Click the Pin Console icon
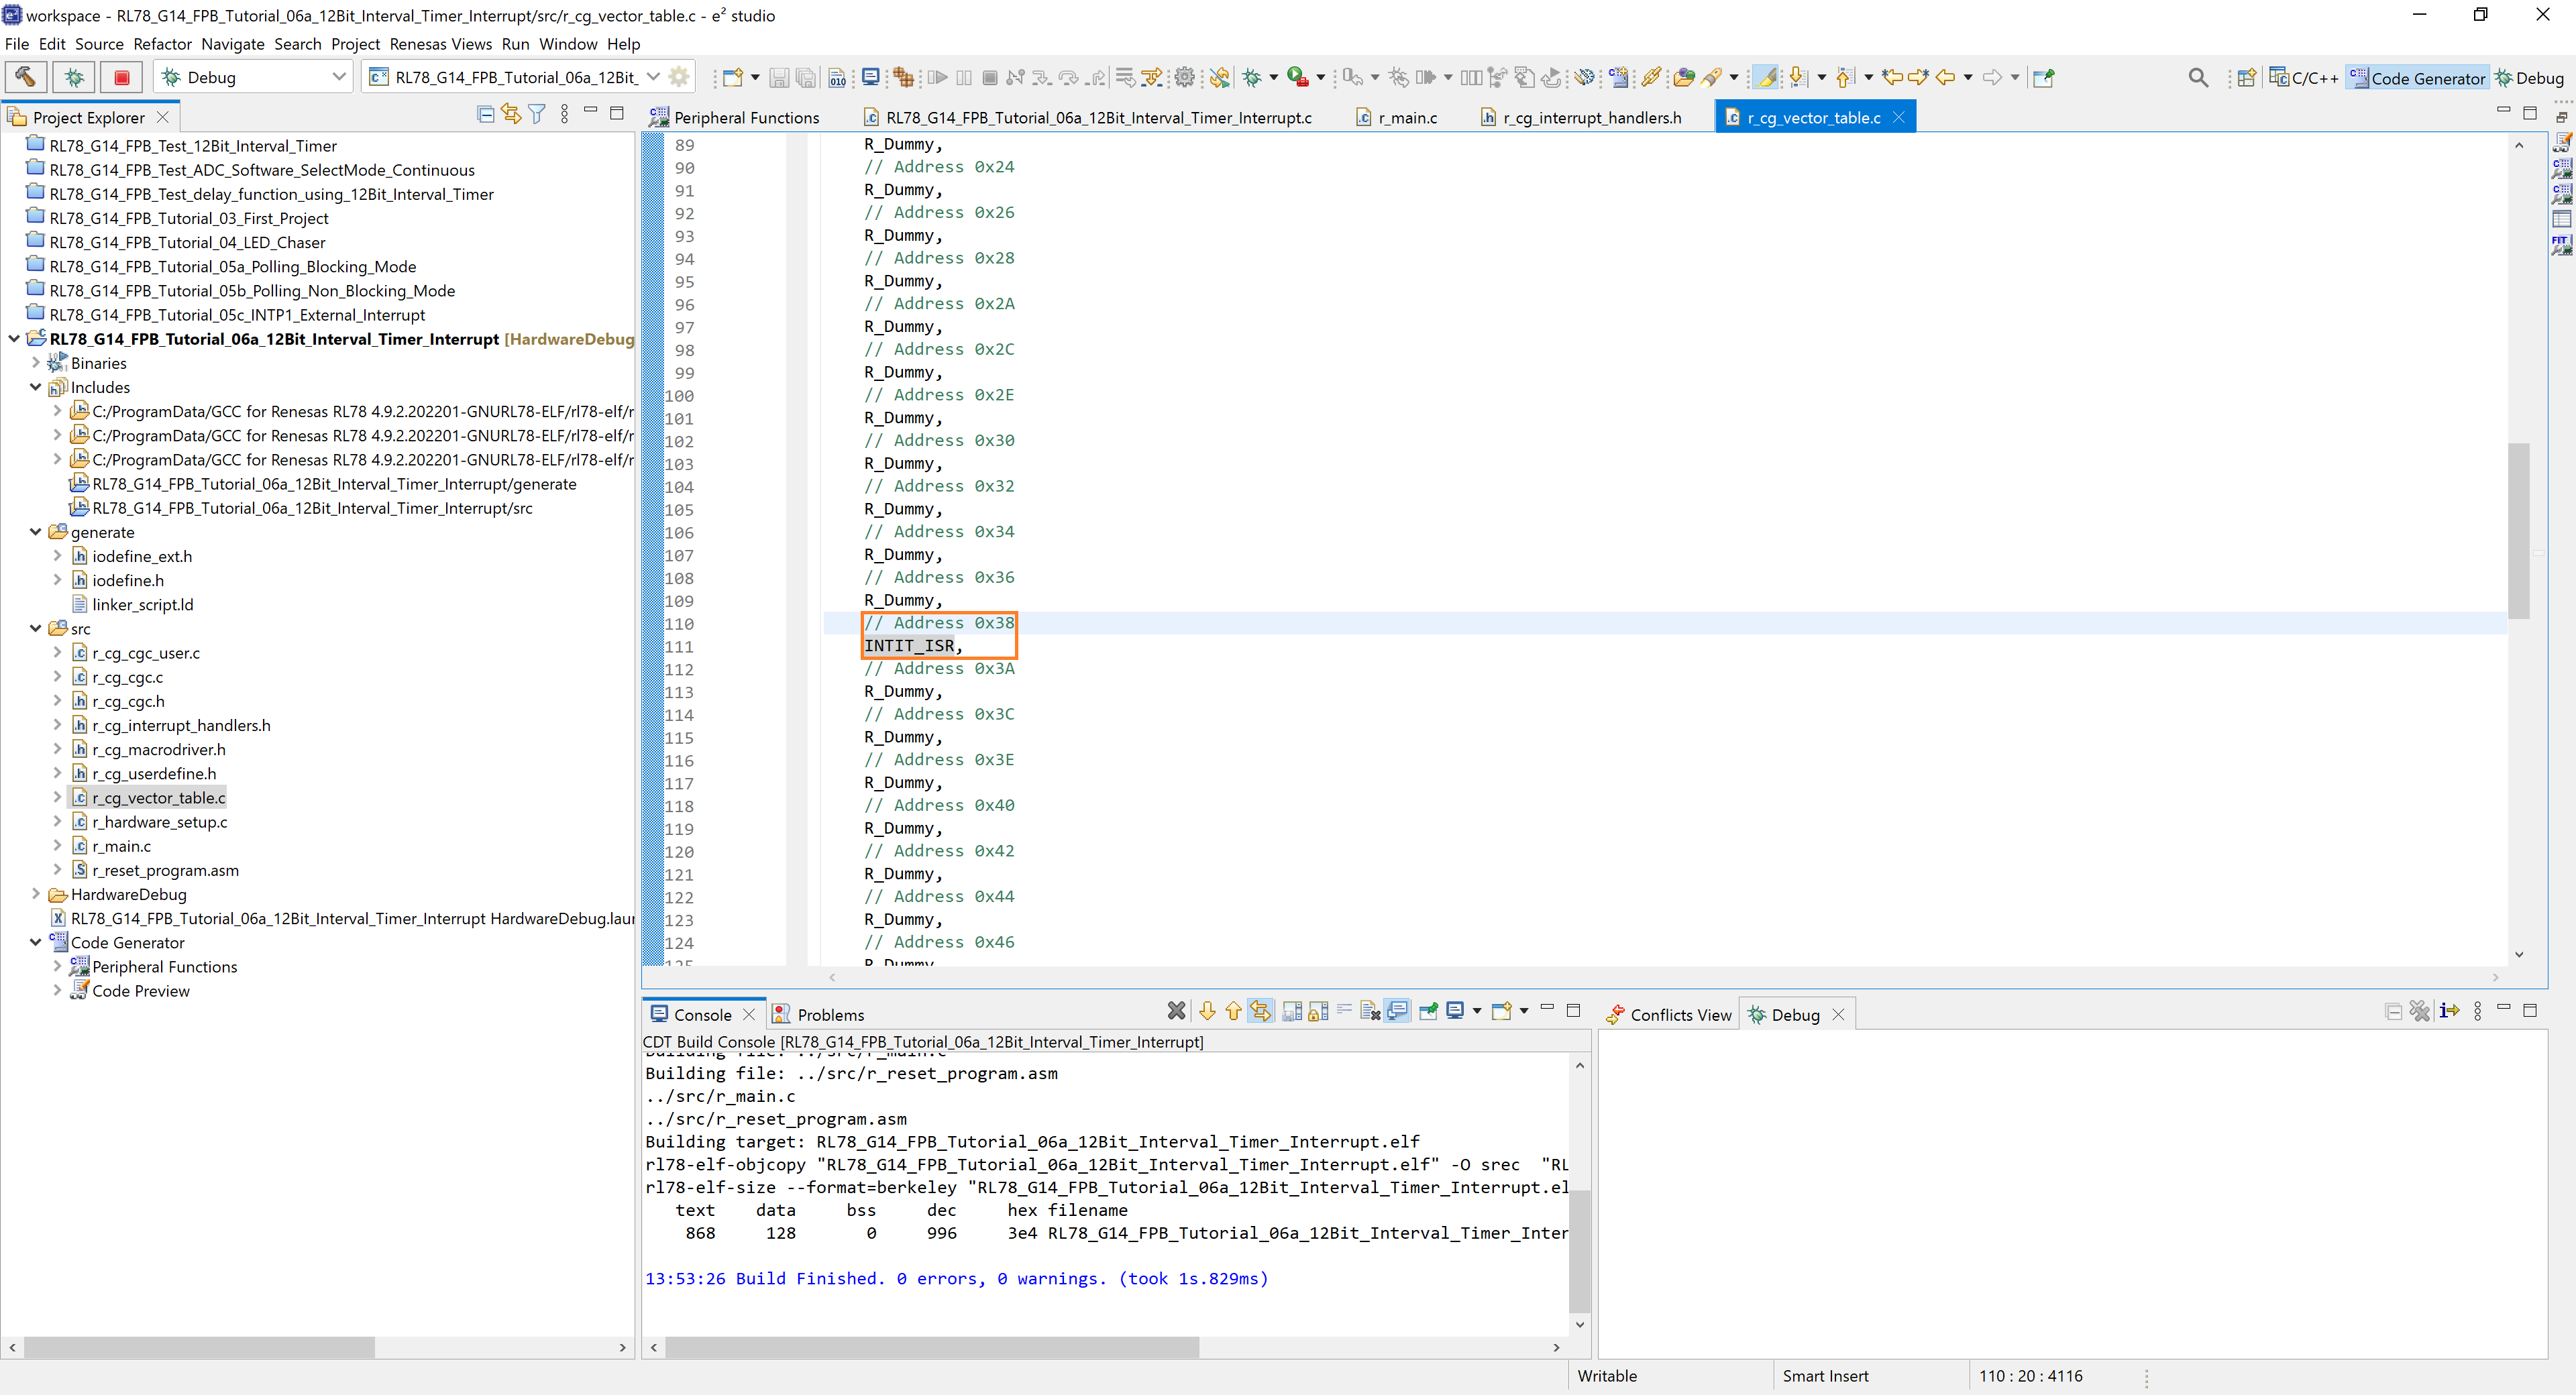Screen dimensions: 2576x1395 1428,1011
